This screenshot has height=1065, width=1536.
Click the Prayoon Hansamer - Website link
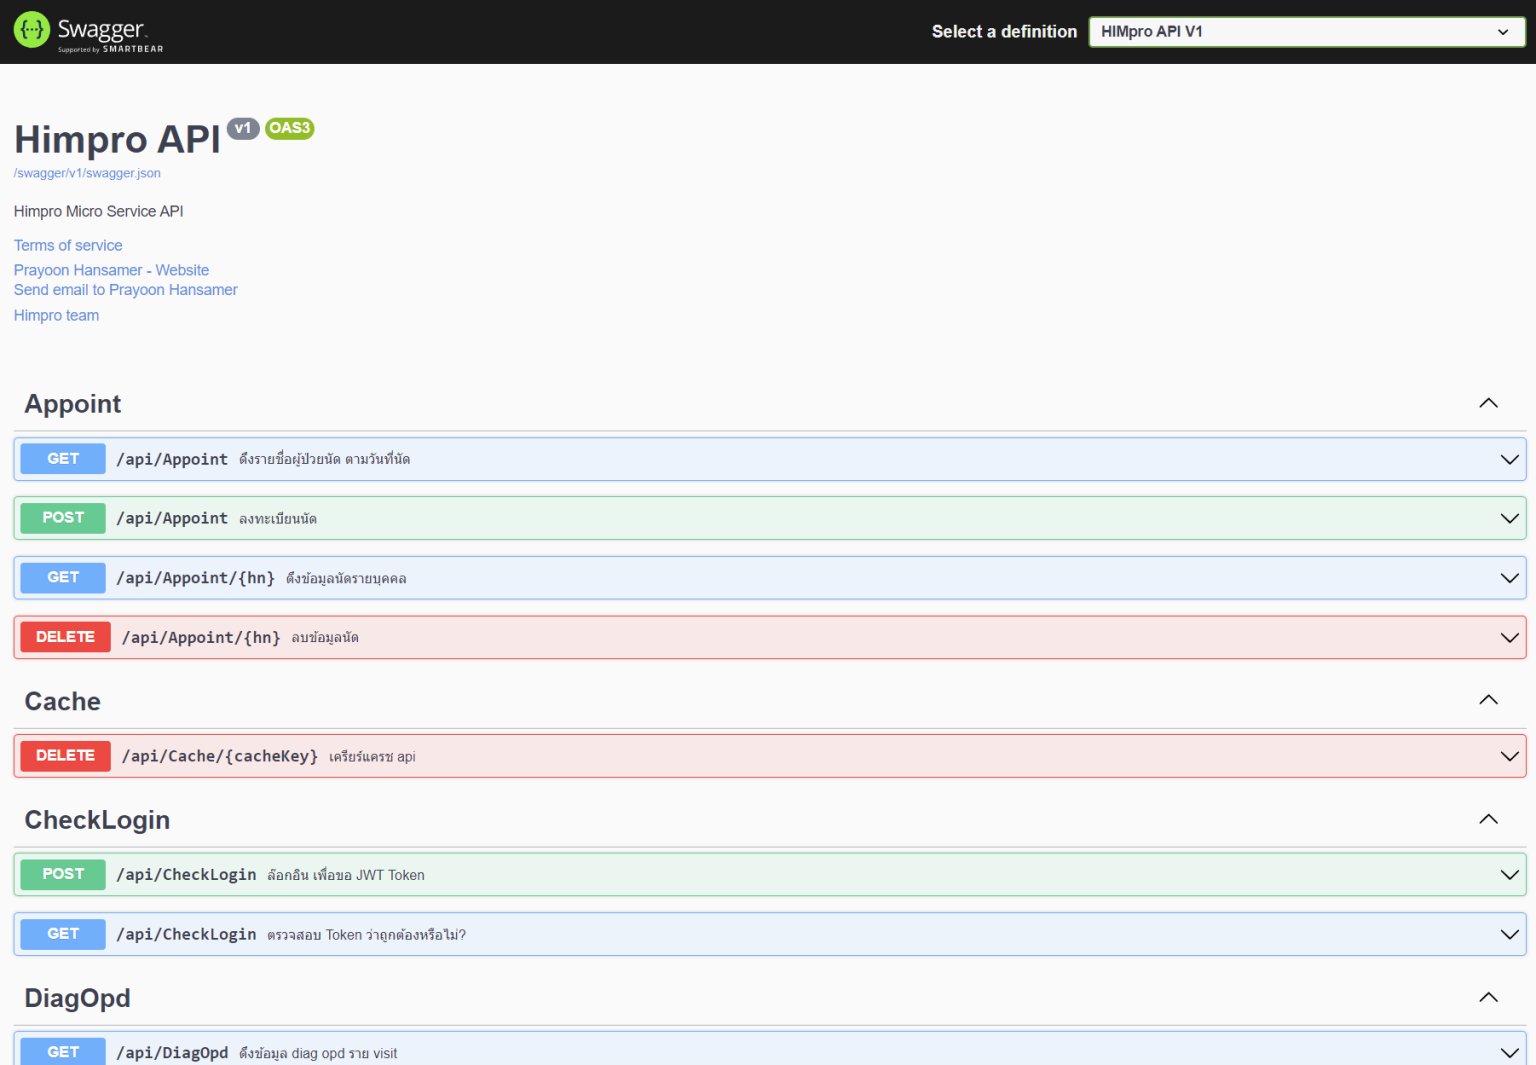tap(111, 269)
